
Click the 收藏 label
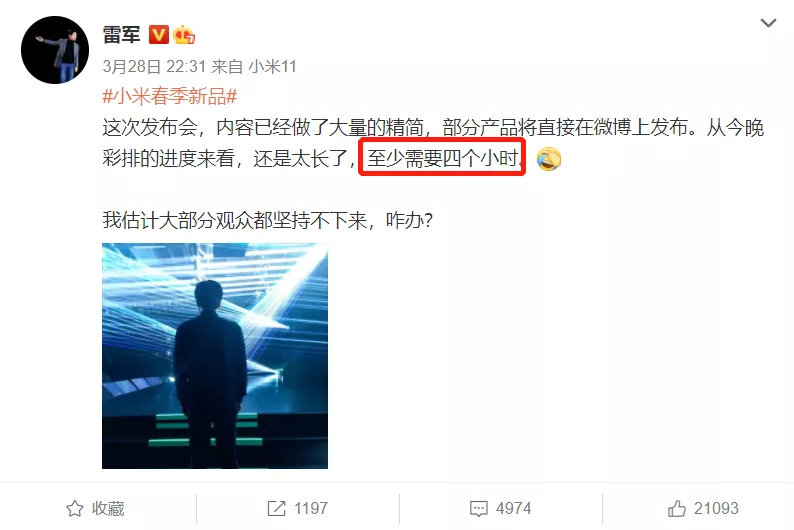click(x=108, y=508)
